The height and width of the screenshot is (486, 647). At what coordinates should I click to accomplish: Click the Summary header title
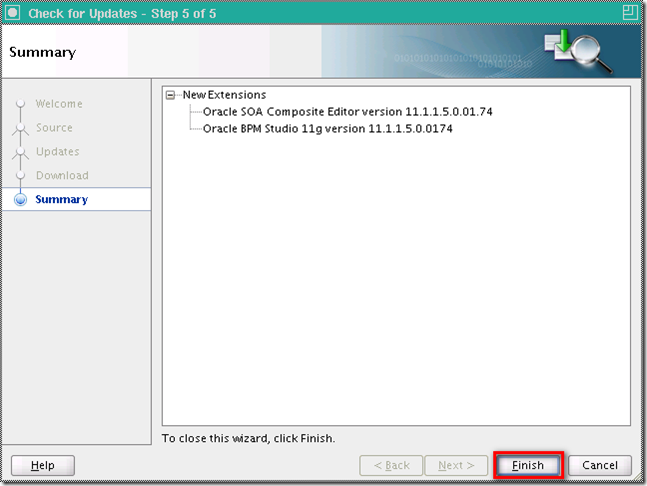(43, 52)
